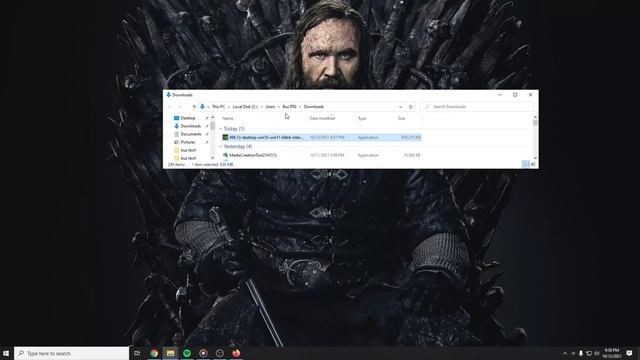Image resolution: width=640 pixels, height=360 pixels.
Task: Show hidden system tray icons
Action: [x=565, y=353]
